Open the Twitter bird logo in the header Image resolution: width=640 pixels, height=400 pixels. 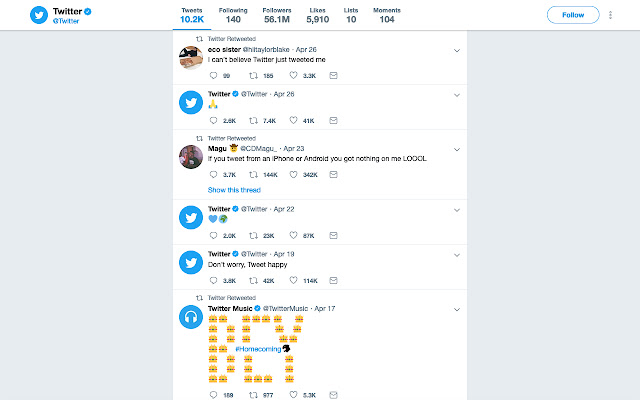pyautogui.click(x=39, y=15)
